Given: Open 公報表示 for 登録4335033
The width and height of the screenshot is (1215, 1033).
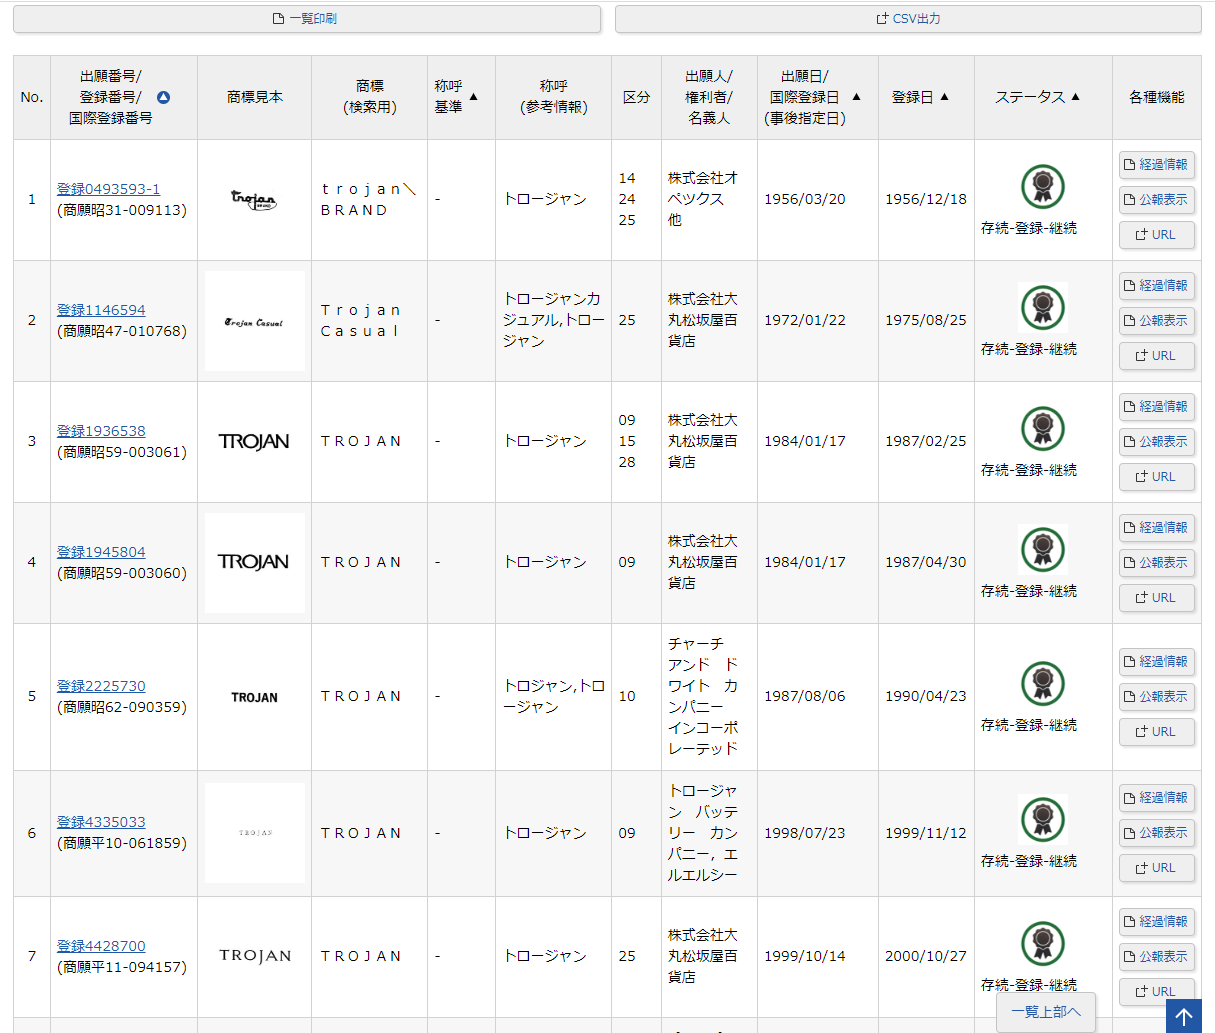Looking at the screenshot, I should [x=1157, y=833].
